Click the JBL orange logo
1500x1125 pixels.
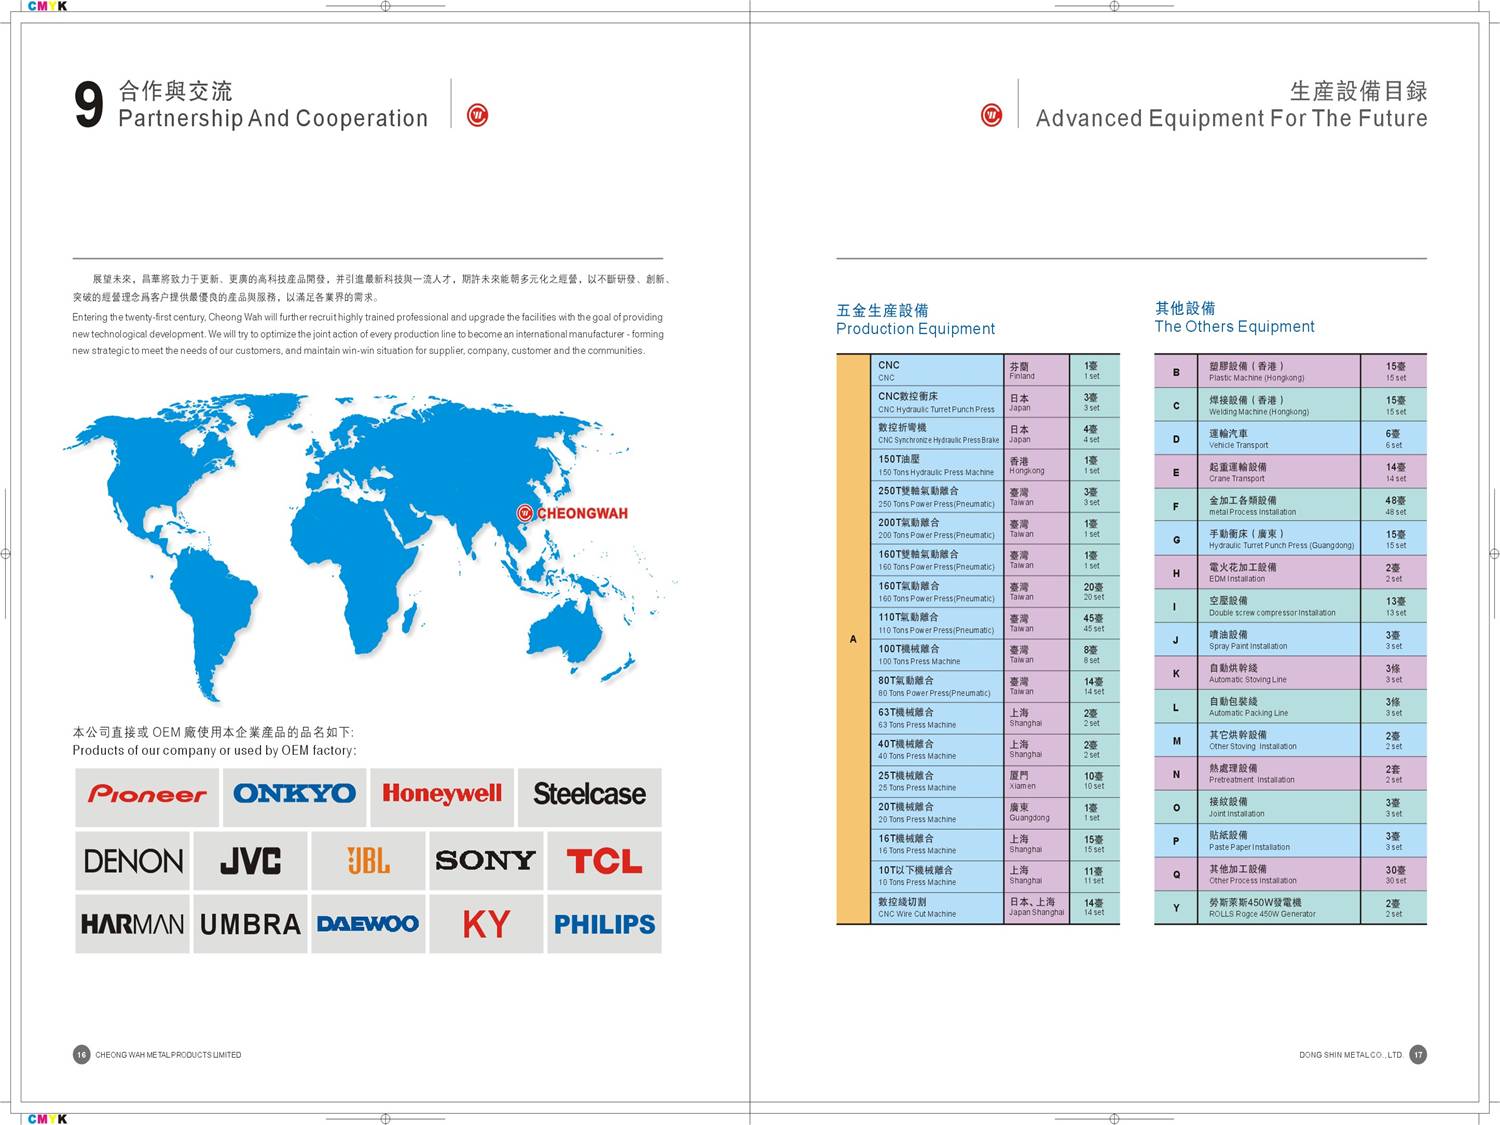coord(368,860)
